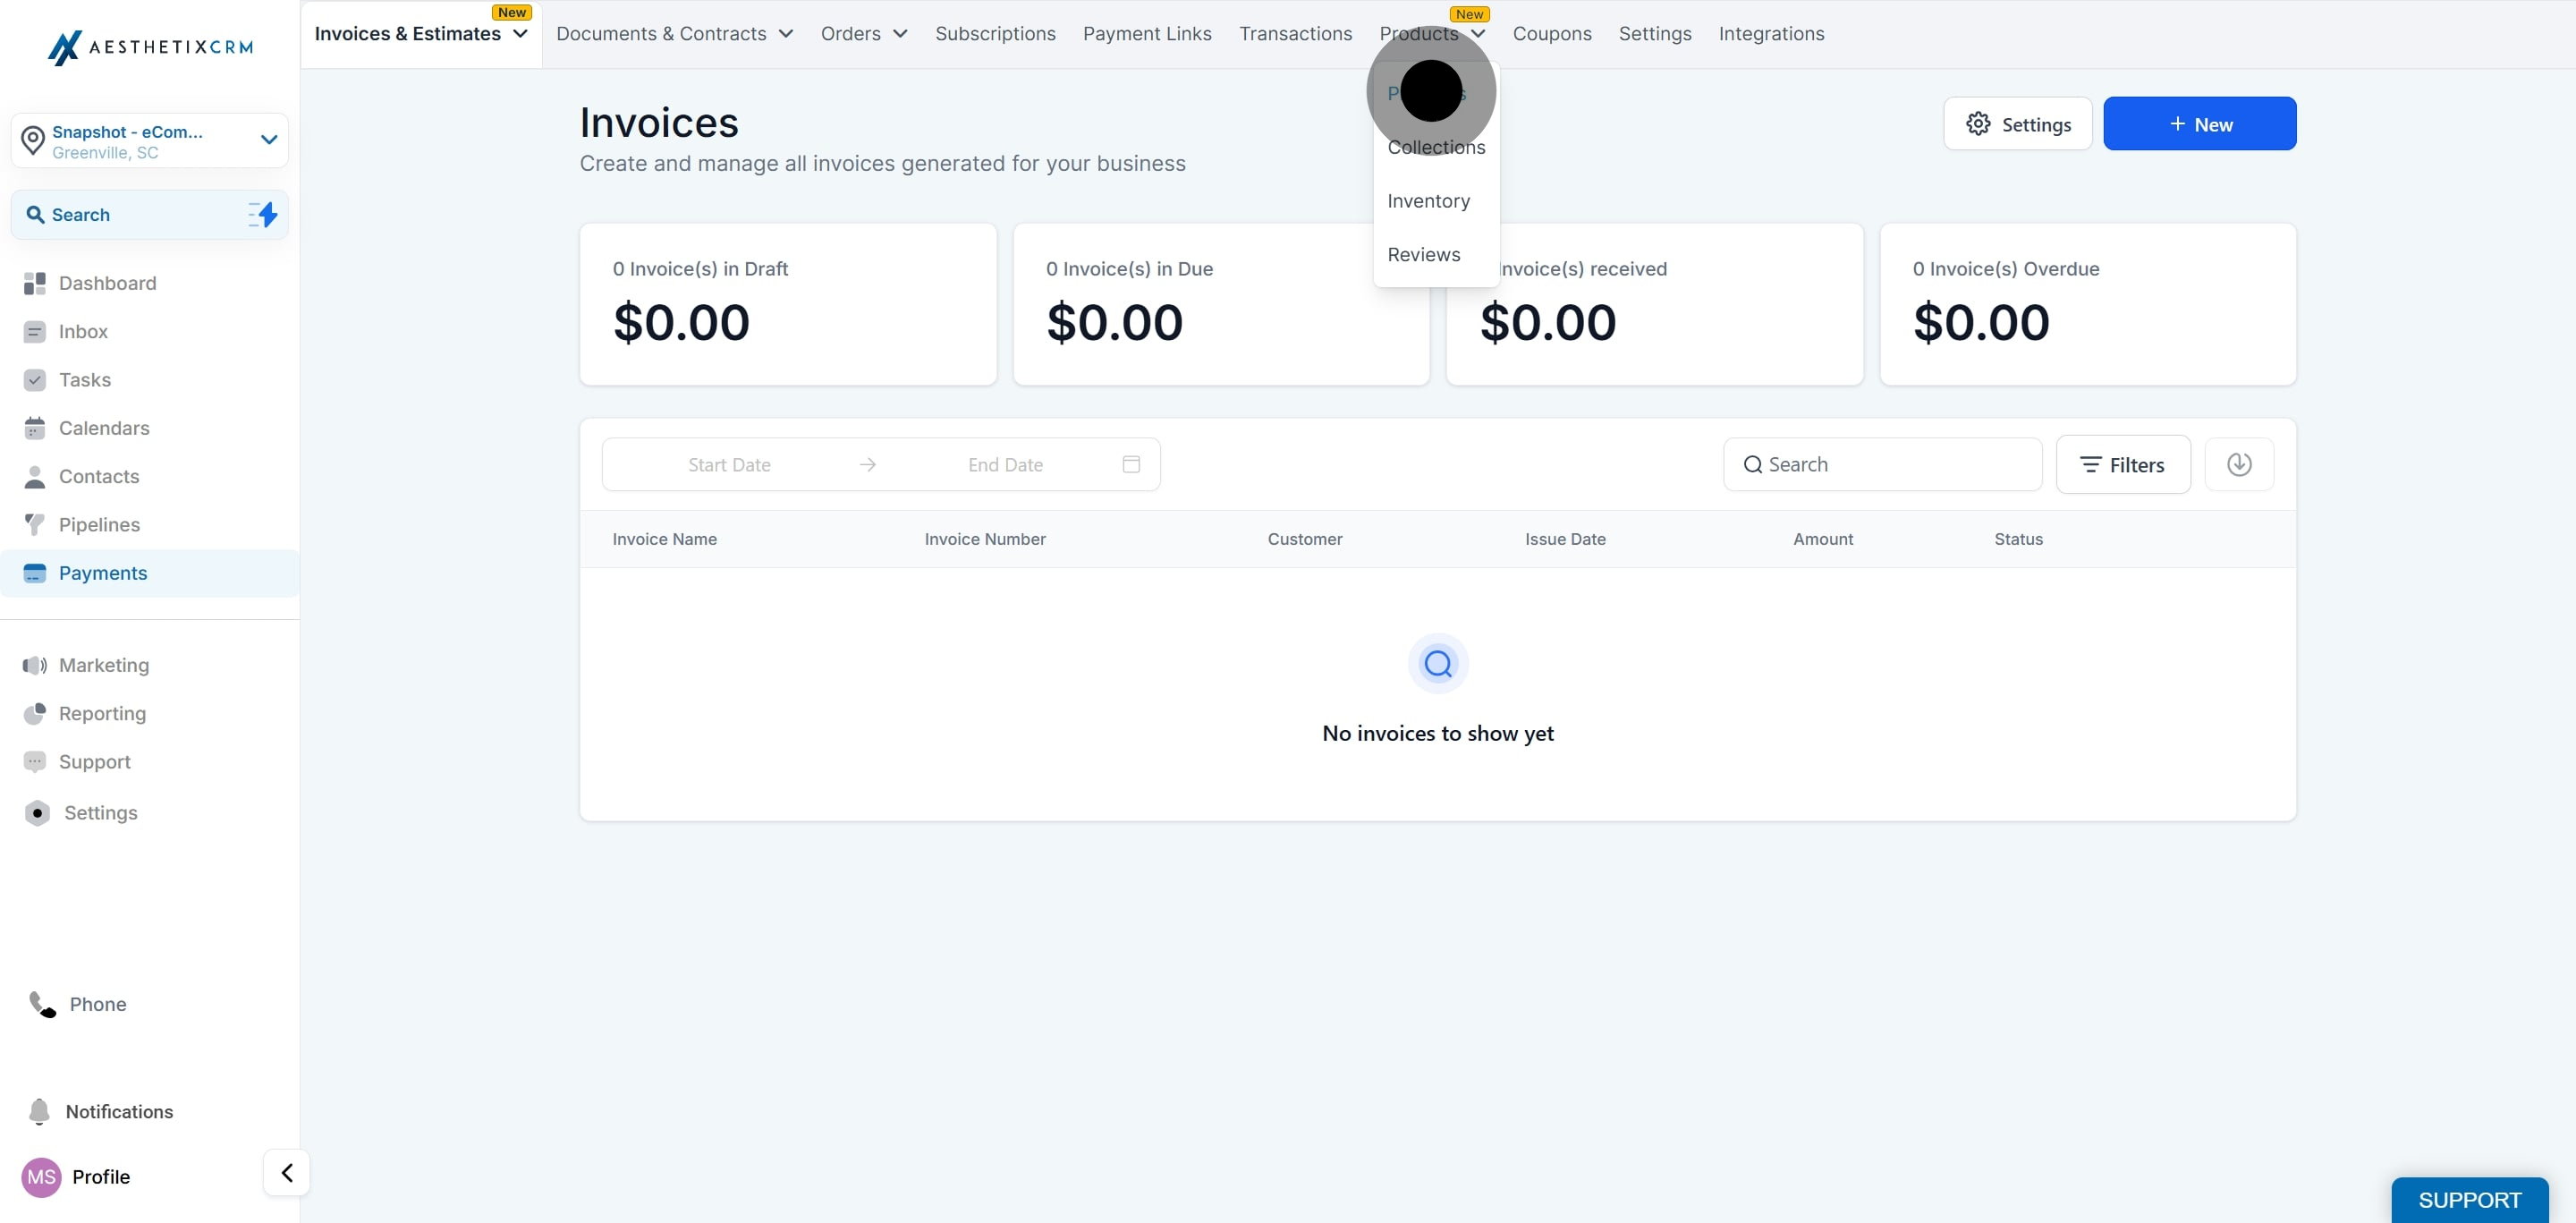Click the MS profile avatar
This screenshot has height=1223, width=2576.
[41, 1176]
